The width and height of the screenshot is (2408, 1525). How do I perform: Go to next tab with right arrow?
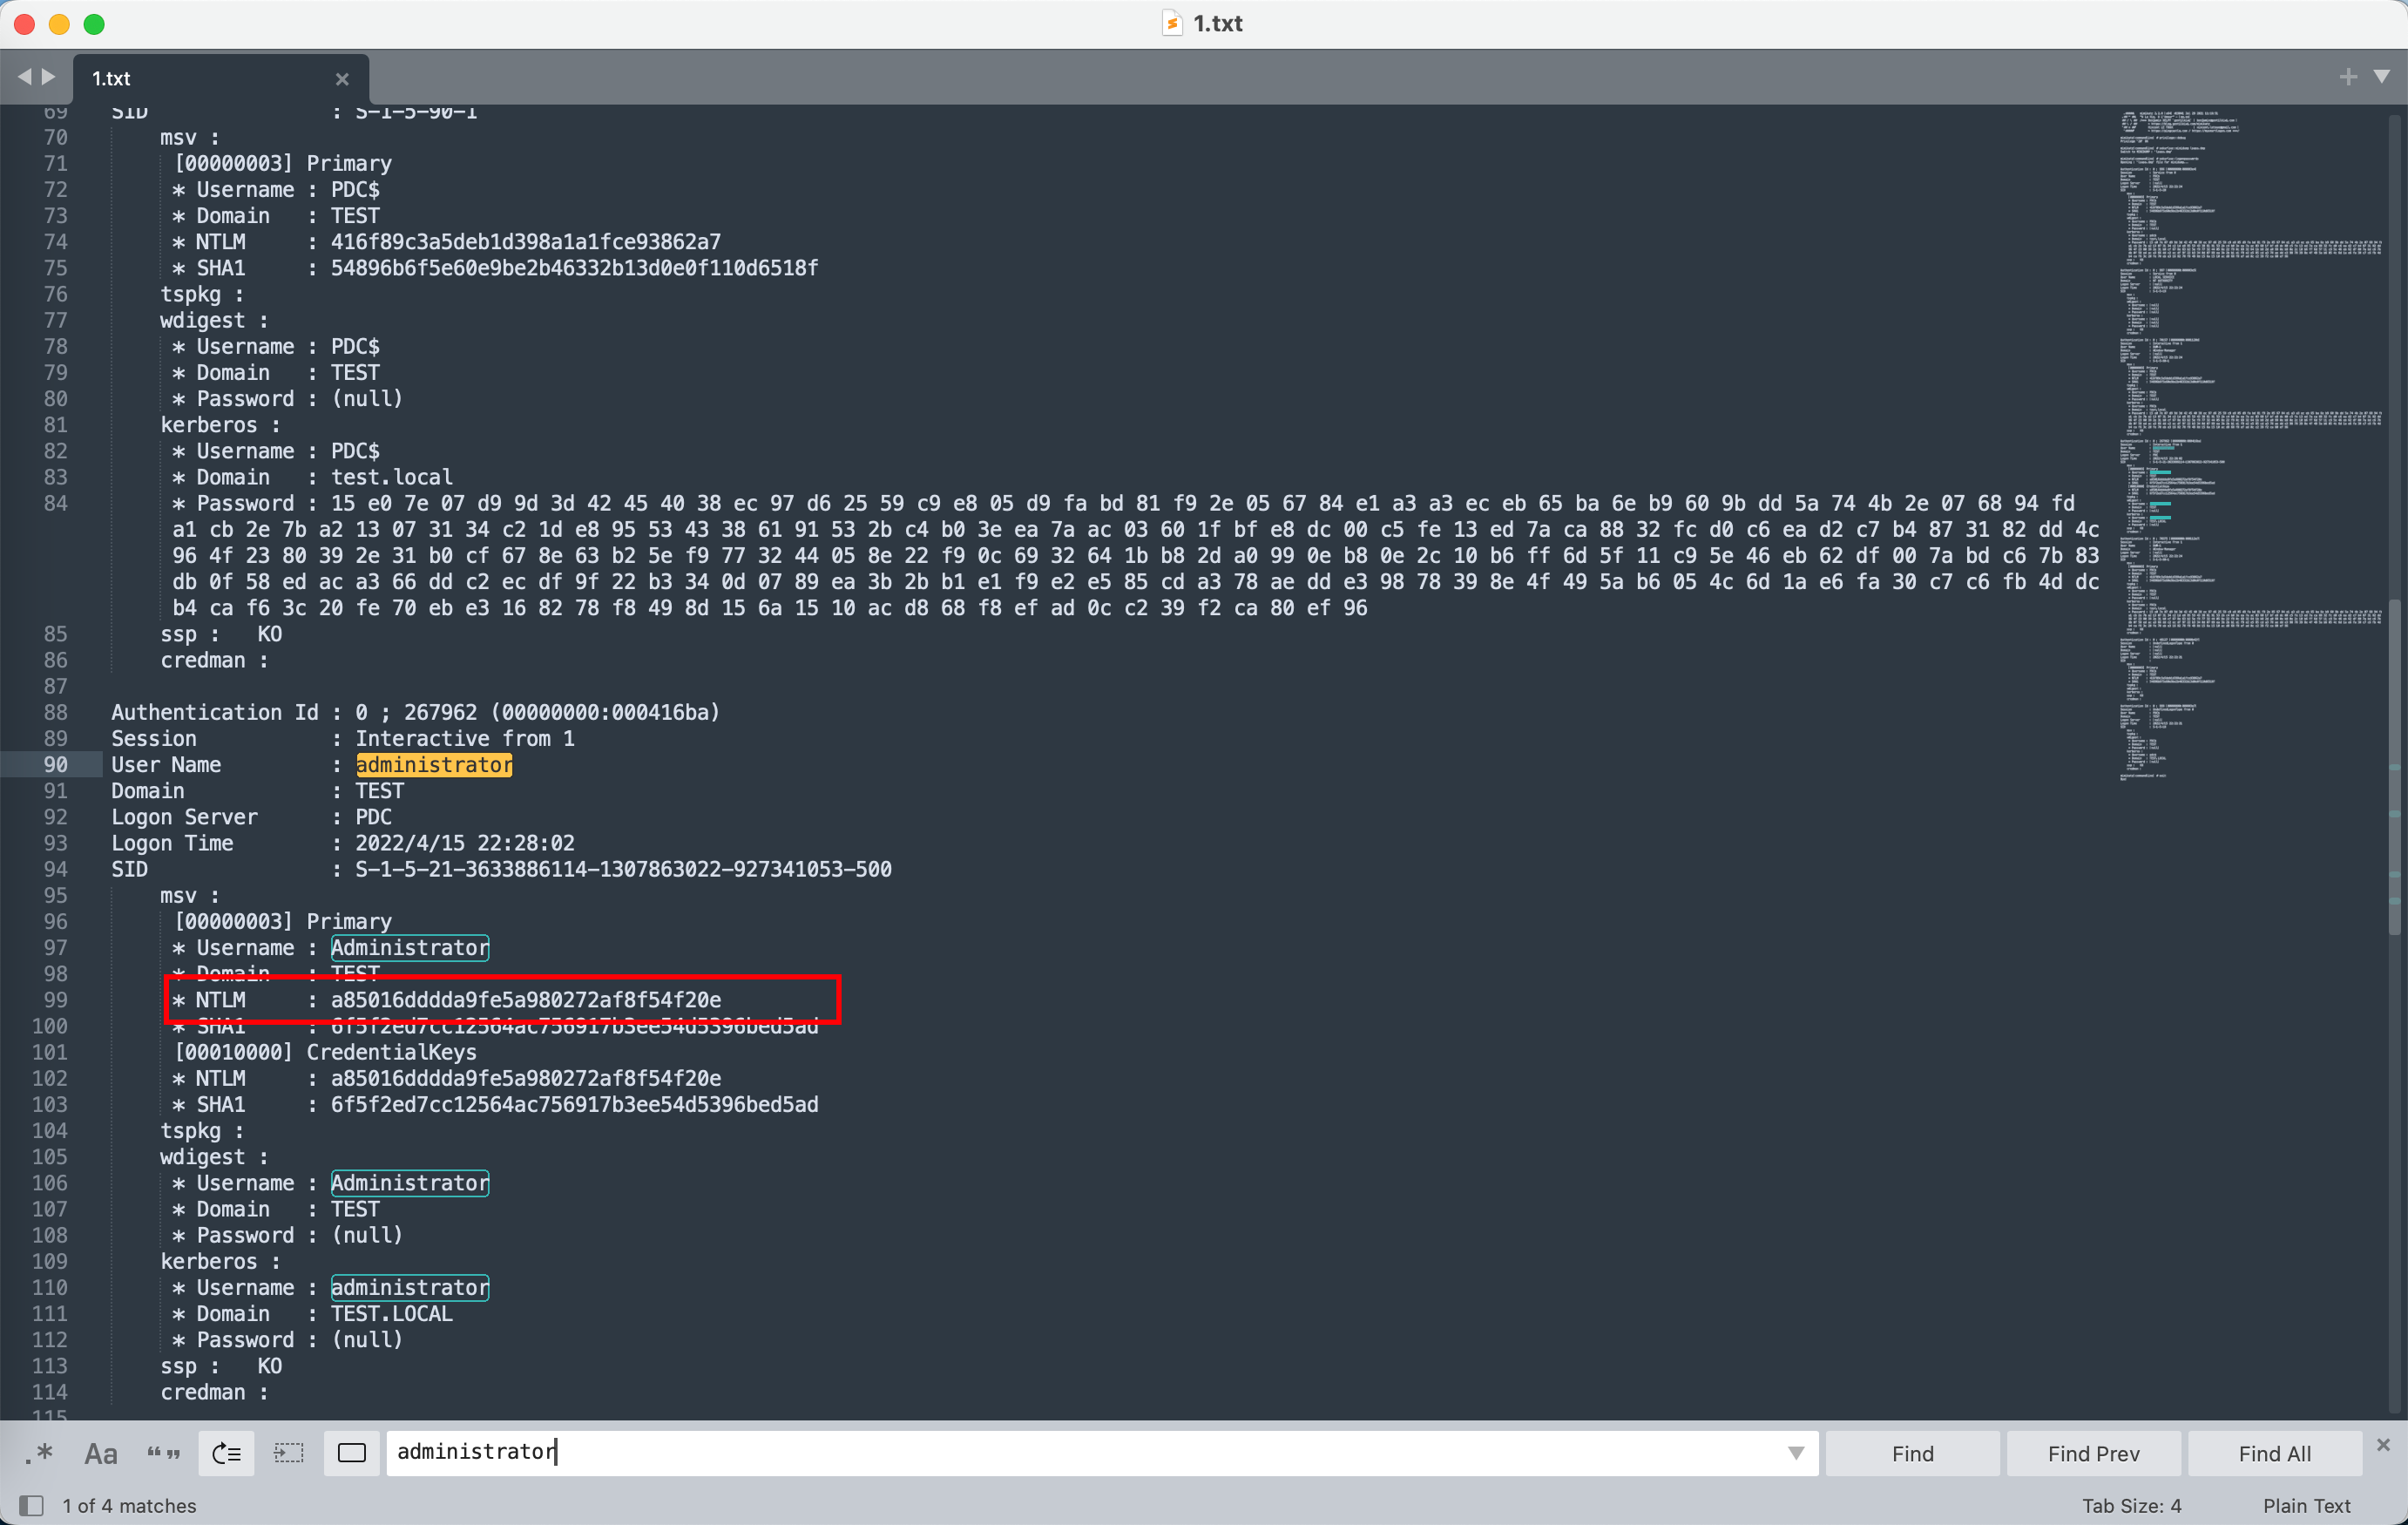tap(48, 77)
